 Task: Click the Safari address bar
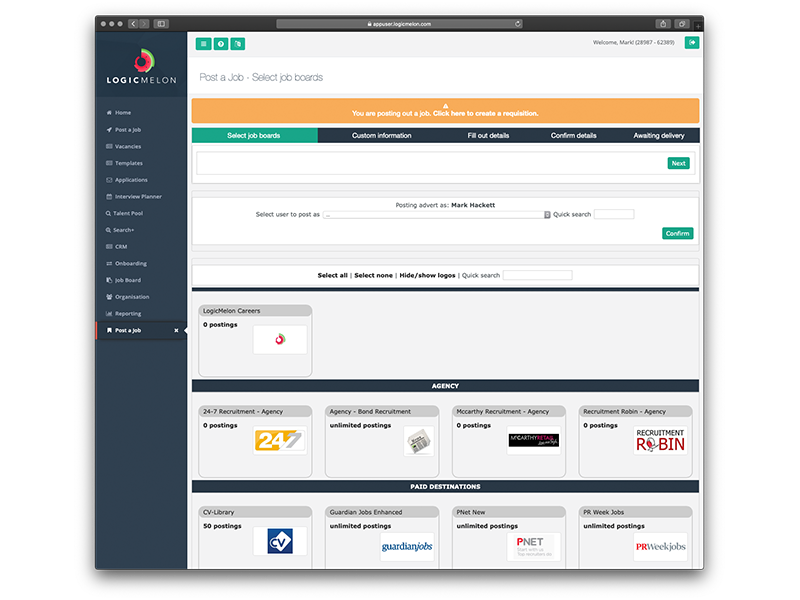point(399,23)
